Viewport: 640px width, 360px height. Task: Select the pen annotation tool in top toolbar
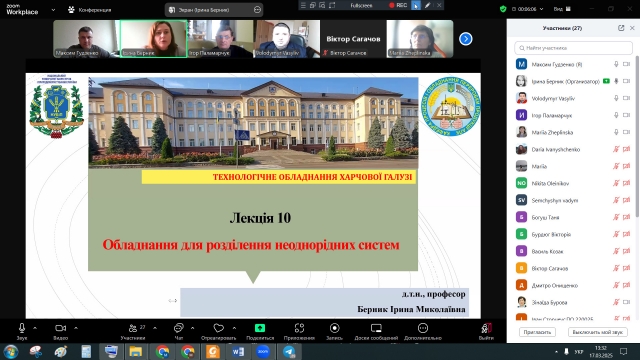[x=427, y=5]
